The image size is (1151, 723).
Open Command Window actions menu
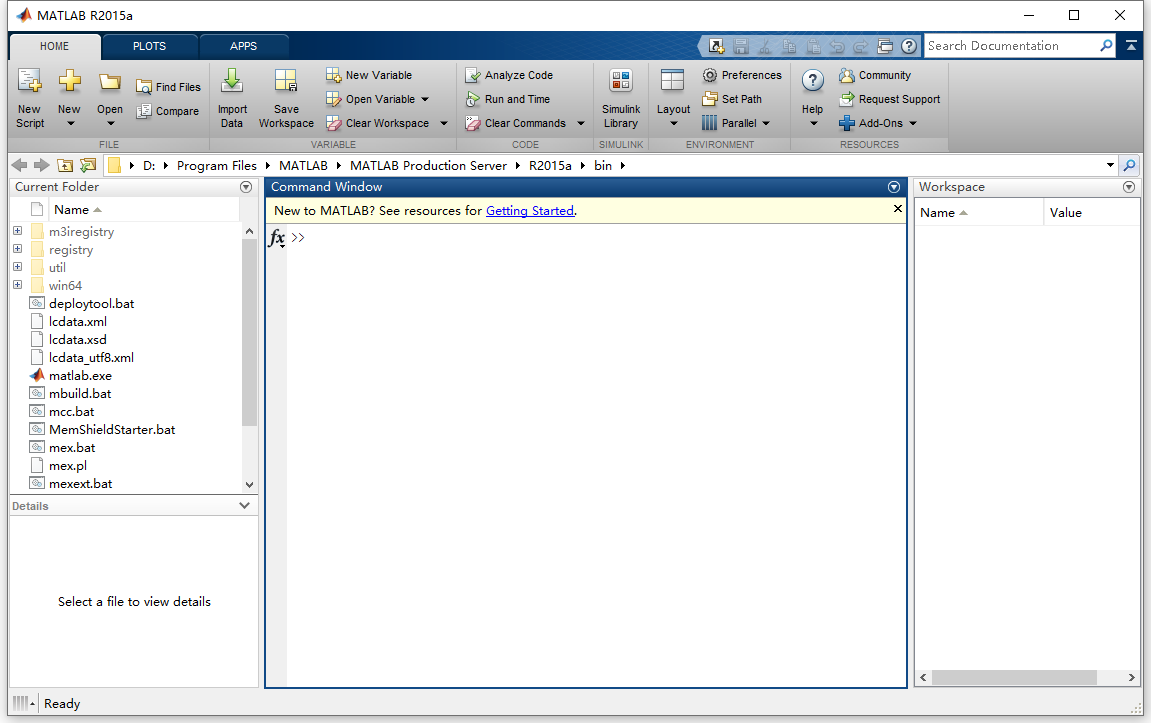click(x=894, y=187)
